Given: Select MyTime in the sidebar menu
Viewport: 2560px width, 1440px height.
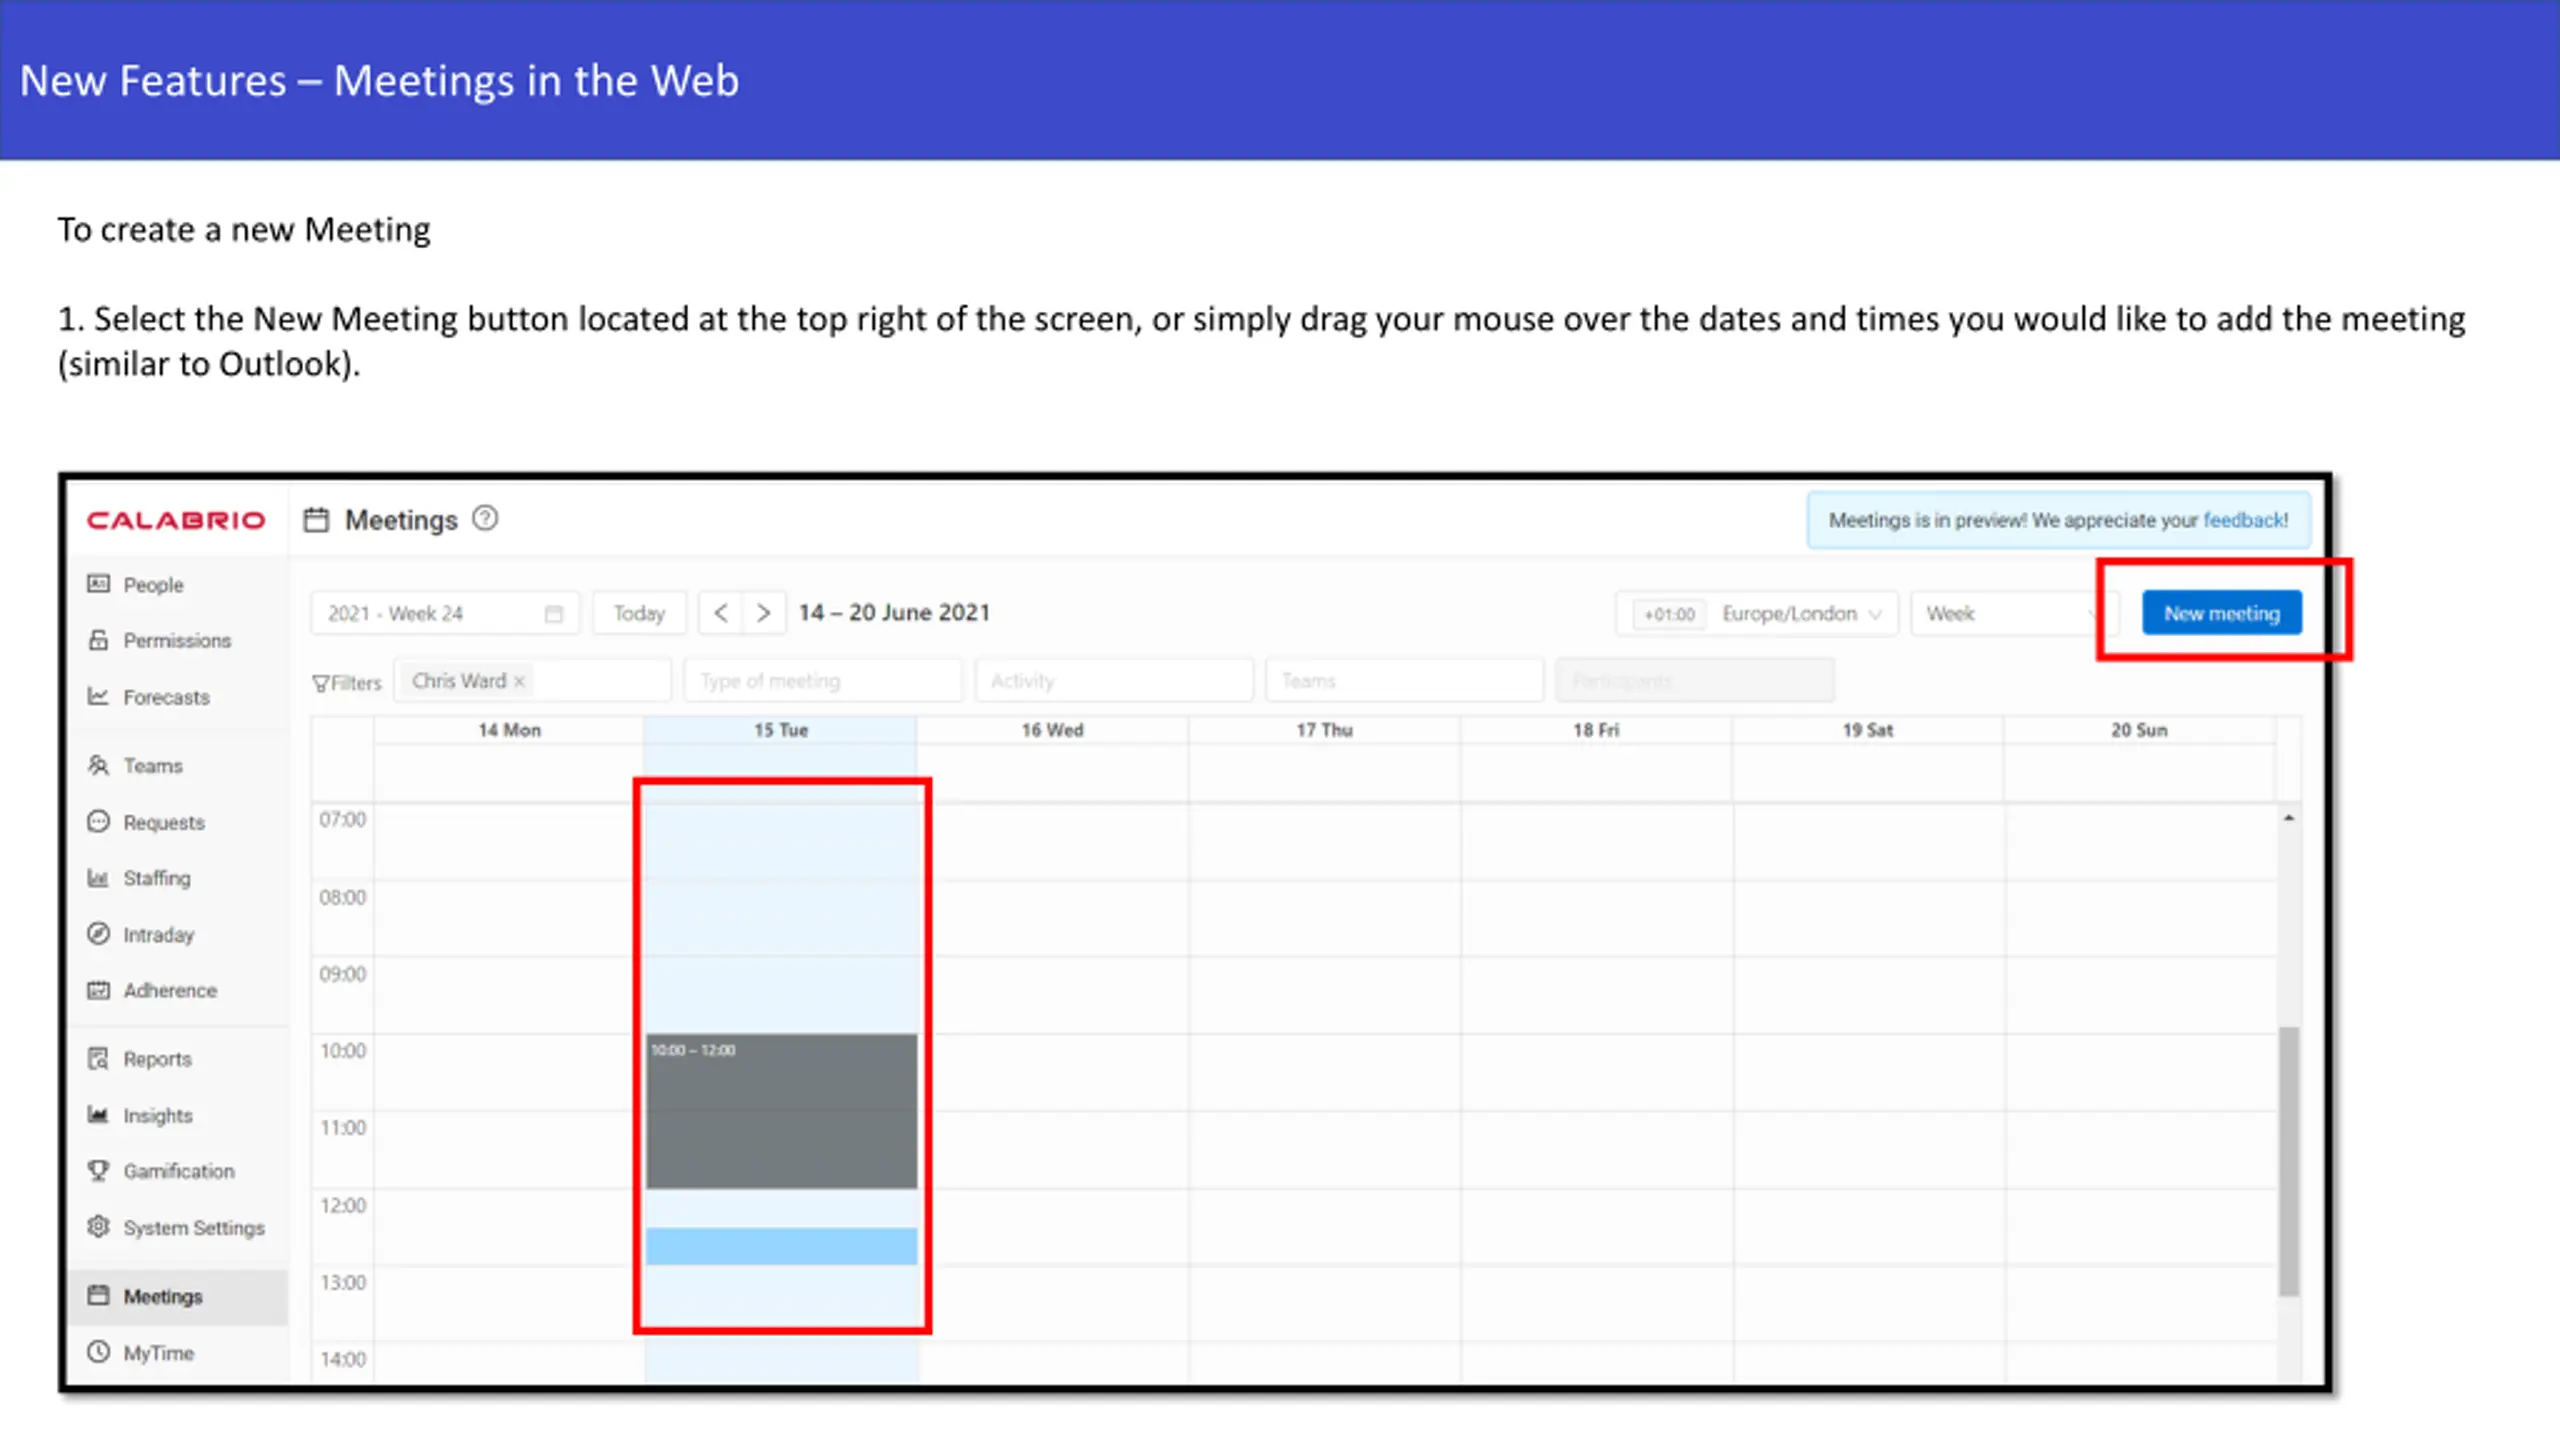Looking at the screenshot, I should pyautogui.click(x=180, y=1353).
